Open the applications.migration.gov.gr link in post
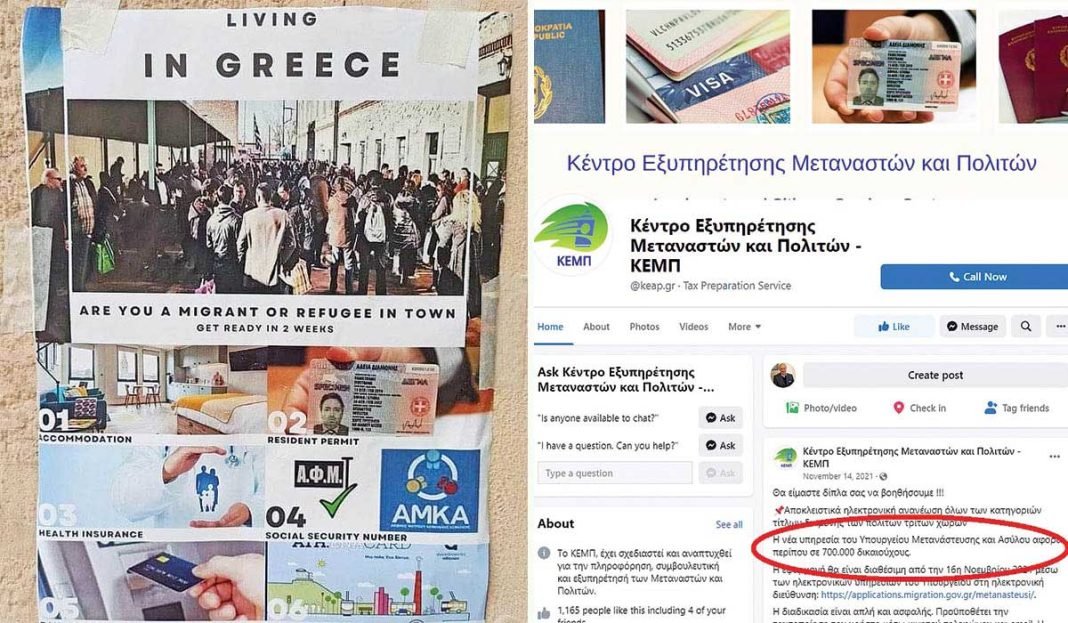The width and height of the screenshot is (1068, 623). [x=928, y=594]
